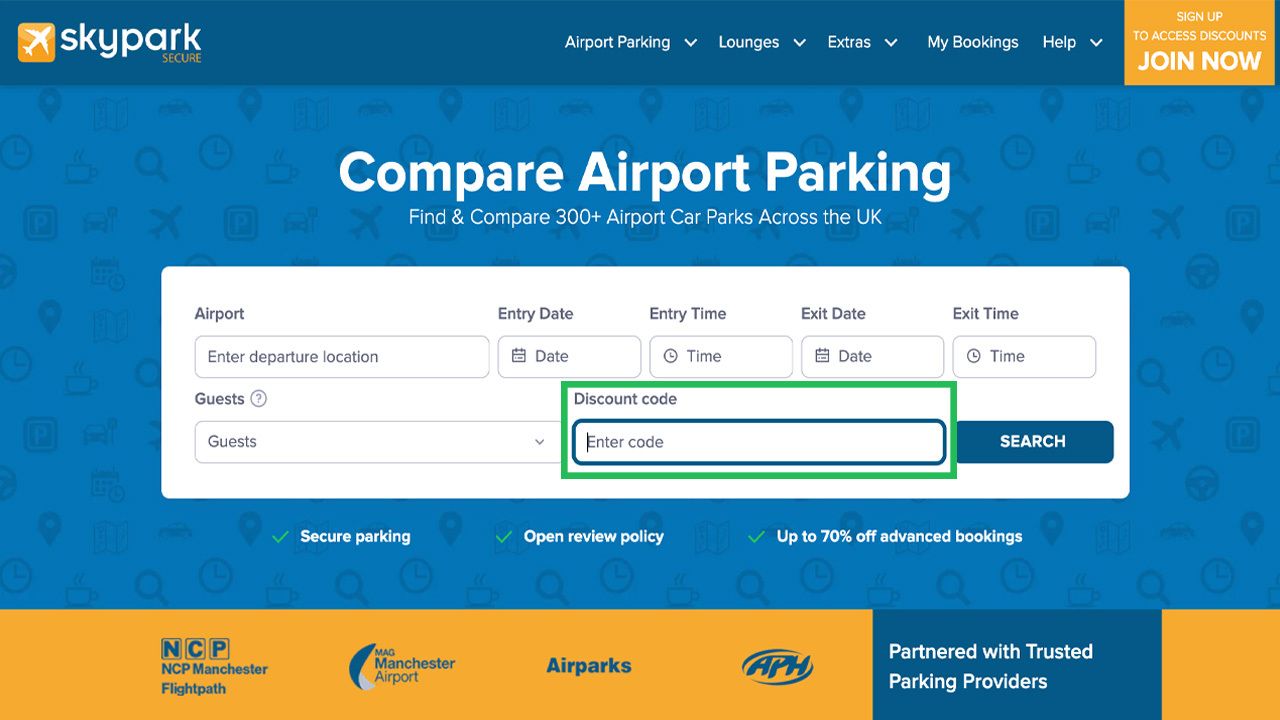Click the Skypark Secure logo

108,42
